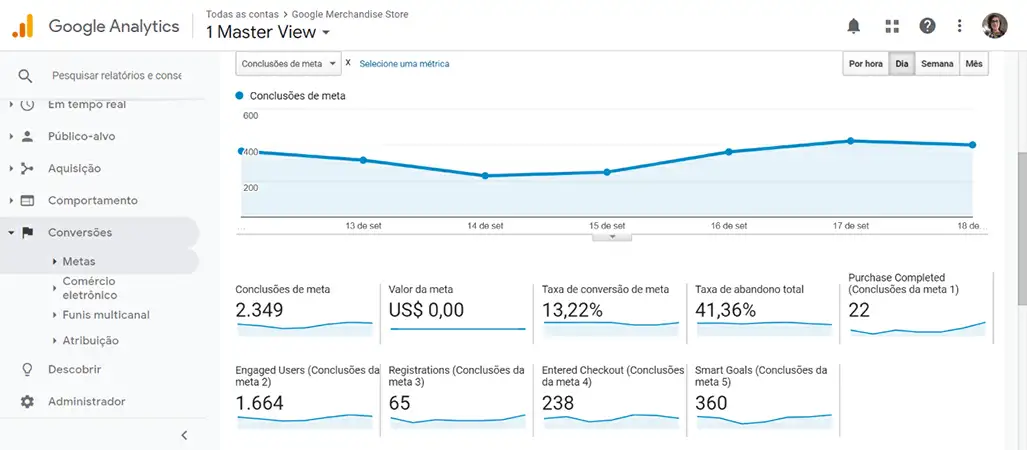Collapse the sidebar with the chevron arrow
Screen dimensions: 1027x450
pos(184,435)
